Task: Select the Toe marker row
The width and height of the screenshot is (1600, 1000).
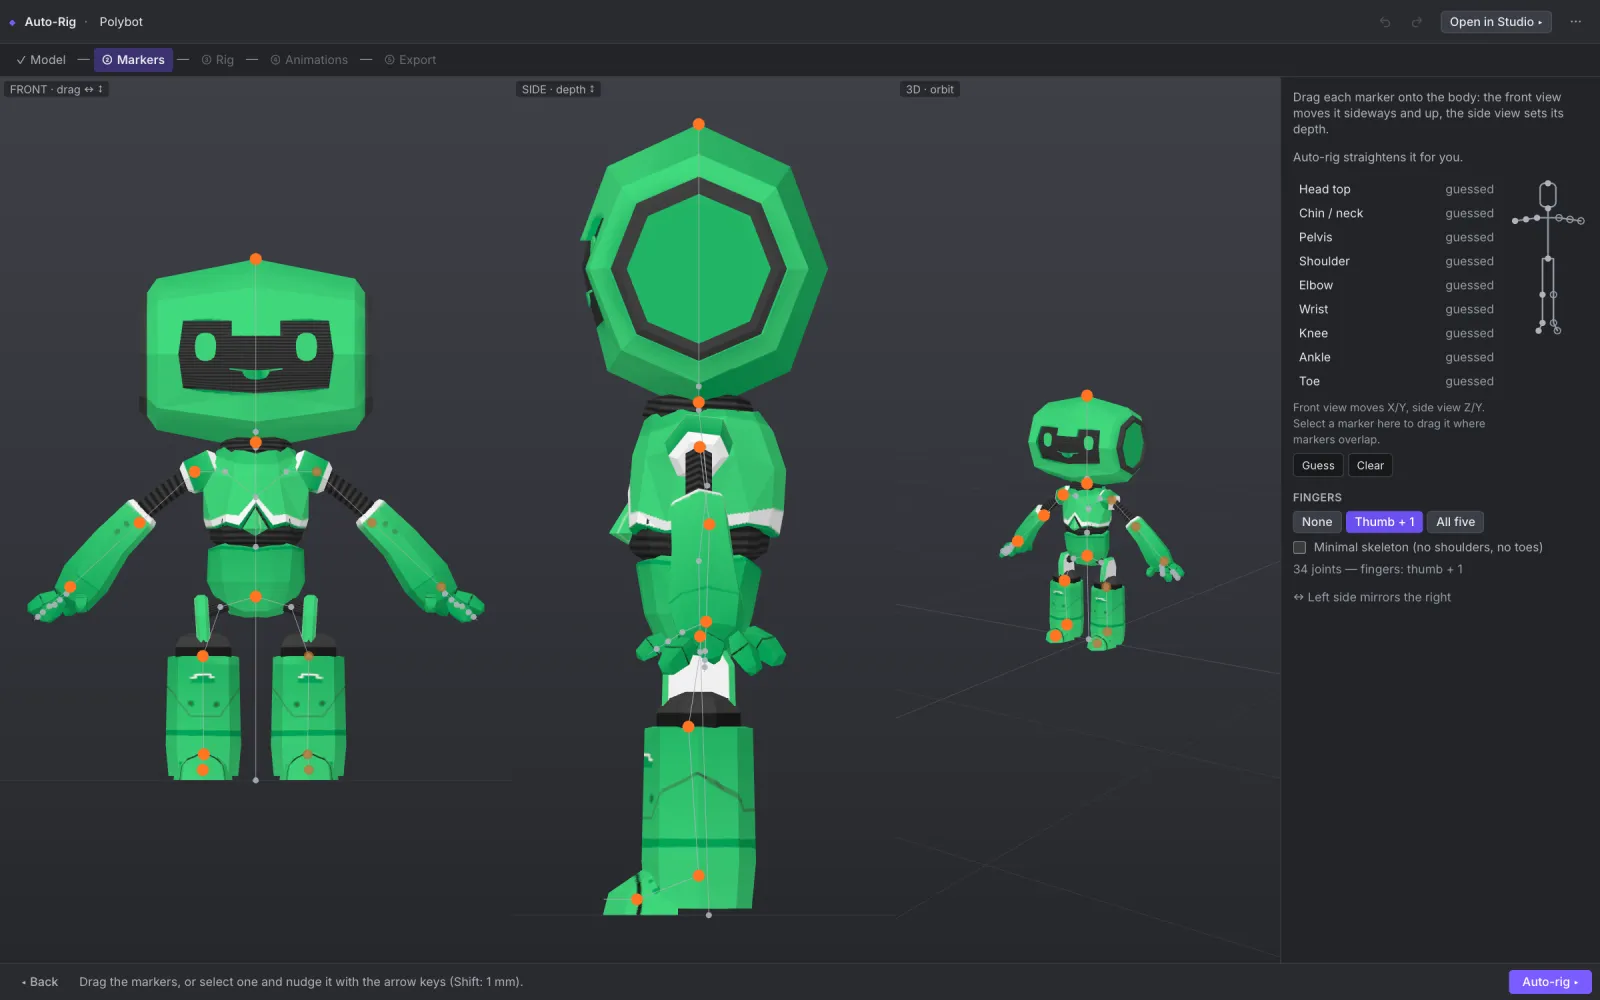Action: (x=1396, y=381)
